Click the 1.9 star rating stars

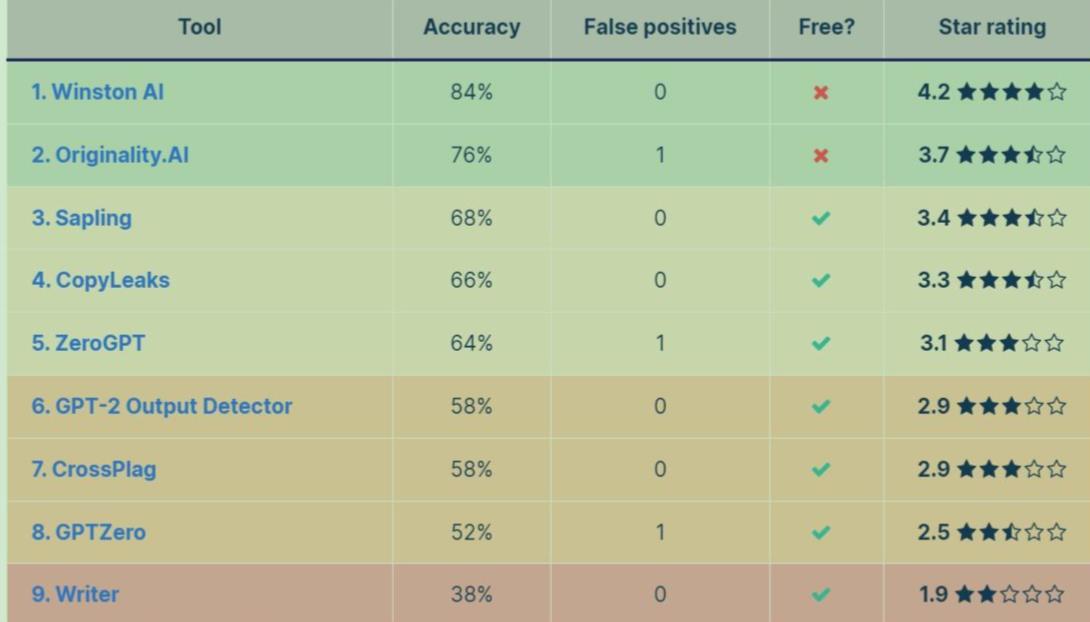[x=1009, y=594]
